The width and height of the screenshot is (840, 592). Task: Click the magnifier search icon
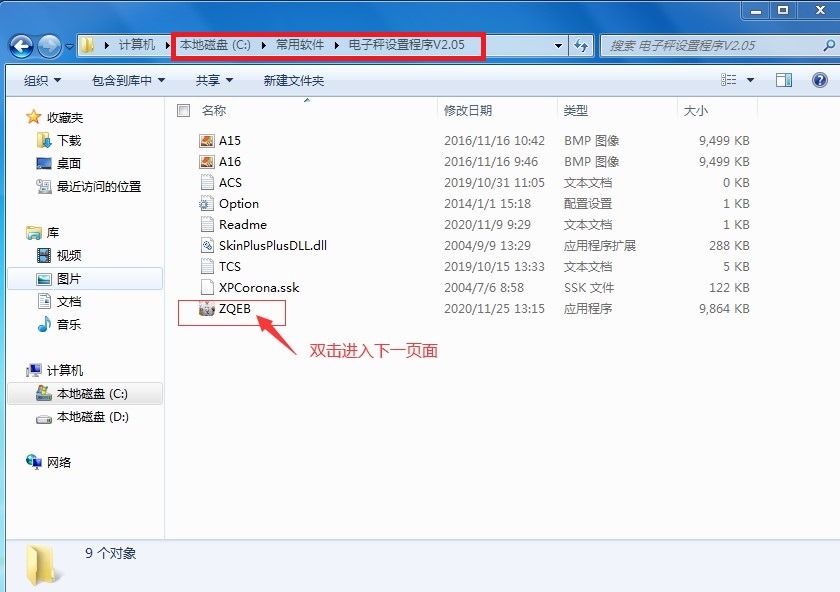[828, 46]
